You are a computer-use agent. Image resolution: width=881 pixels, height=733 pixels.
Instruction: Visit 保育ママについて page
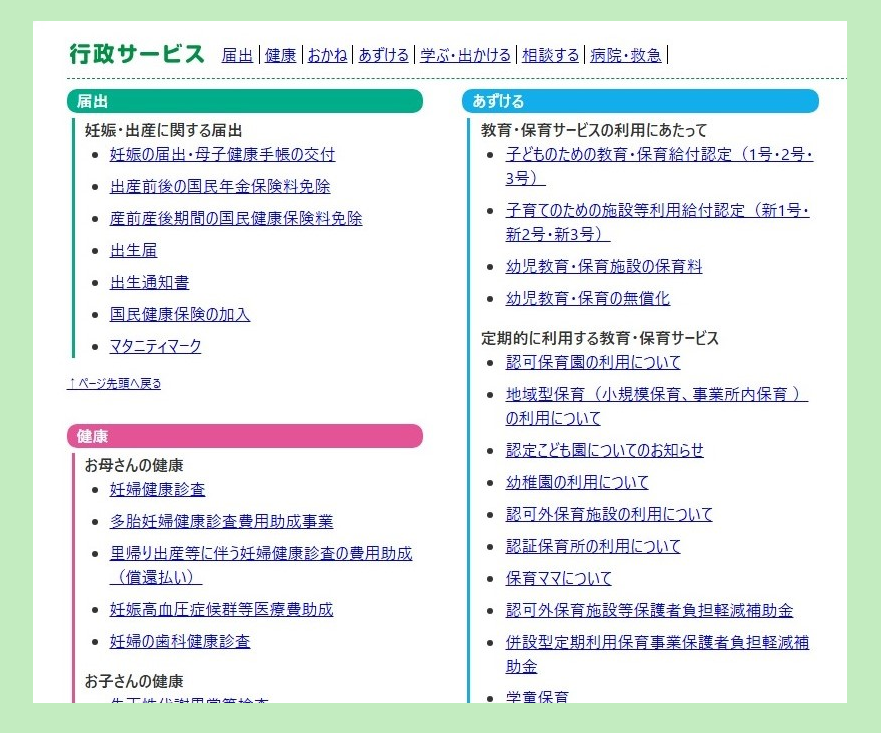tap(558, 578)
